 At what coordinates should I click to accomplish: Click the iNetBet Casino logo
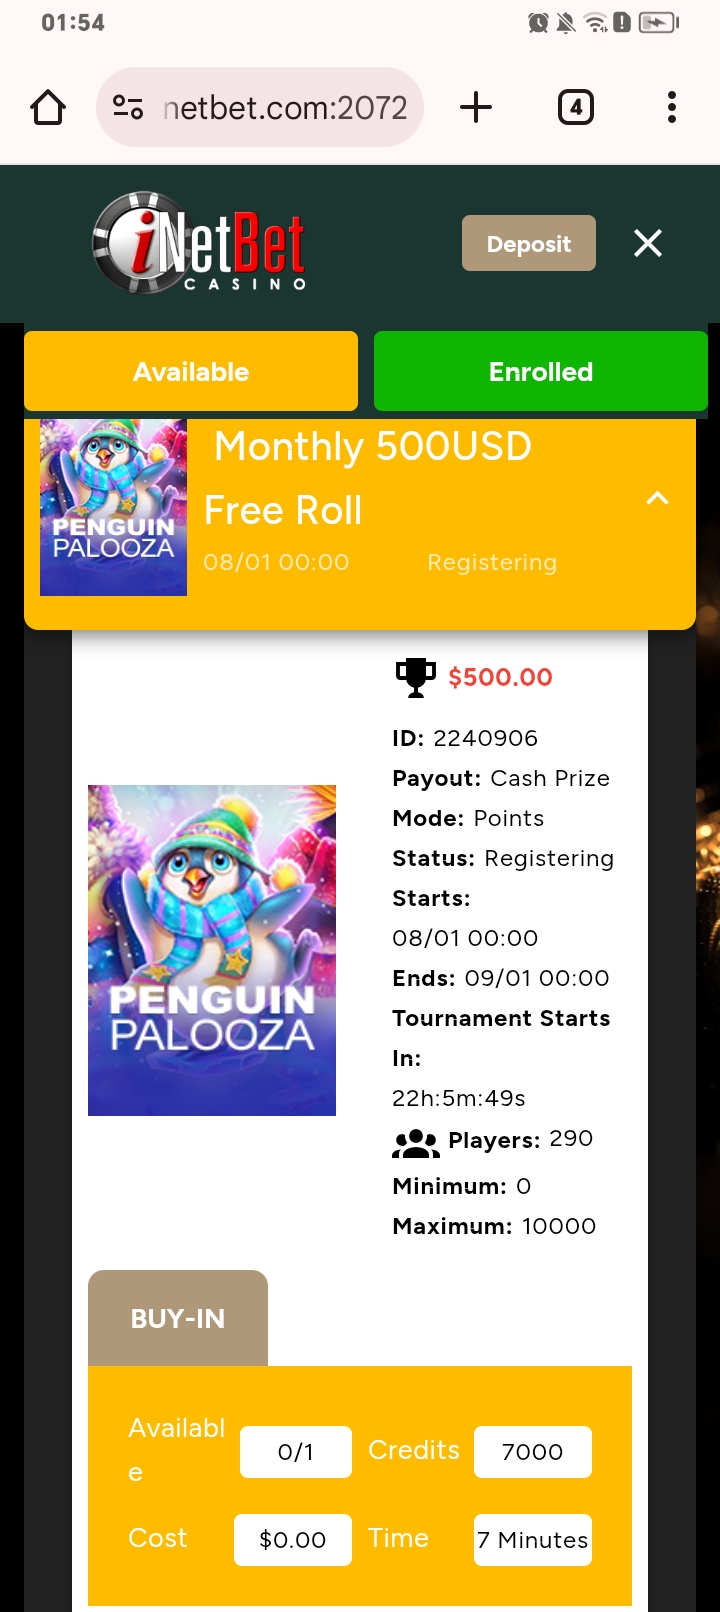(x=199, y=243)
